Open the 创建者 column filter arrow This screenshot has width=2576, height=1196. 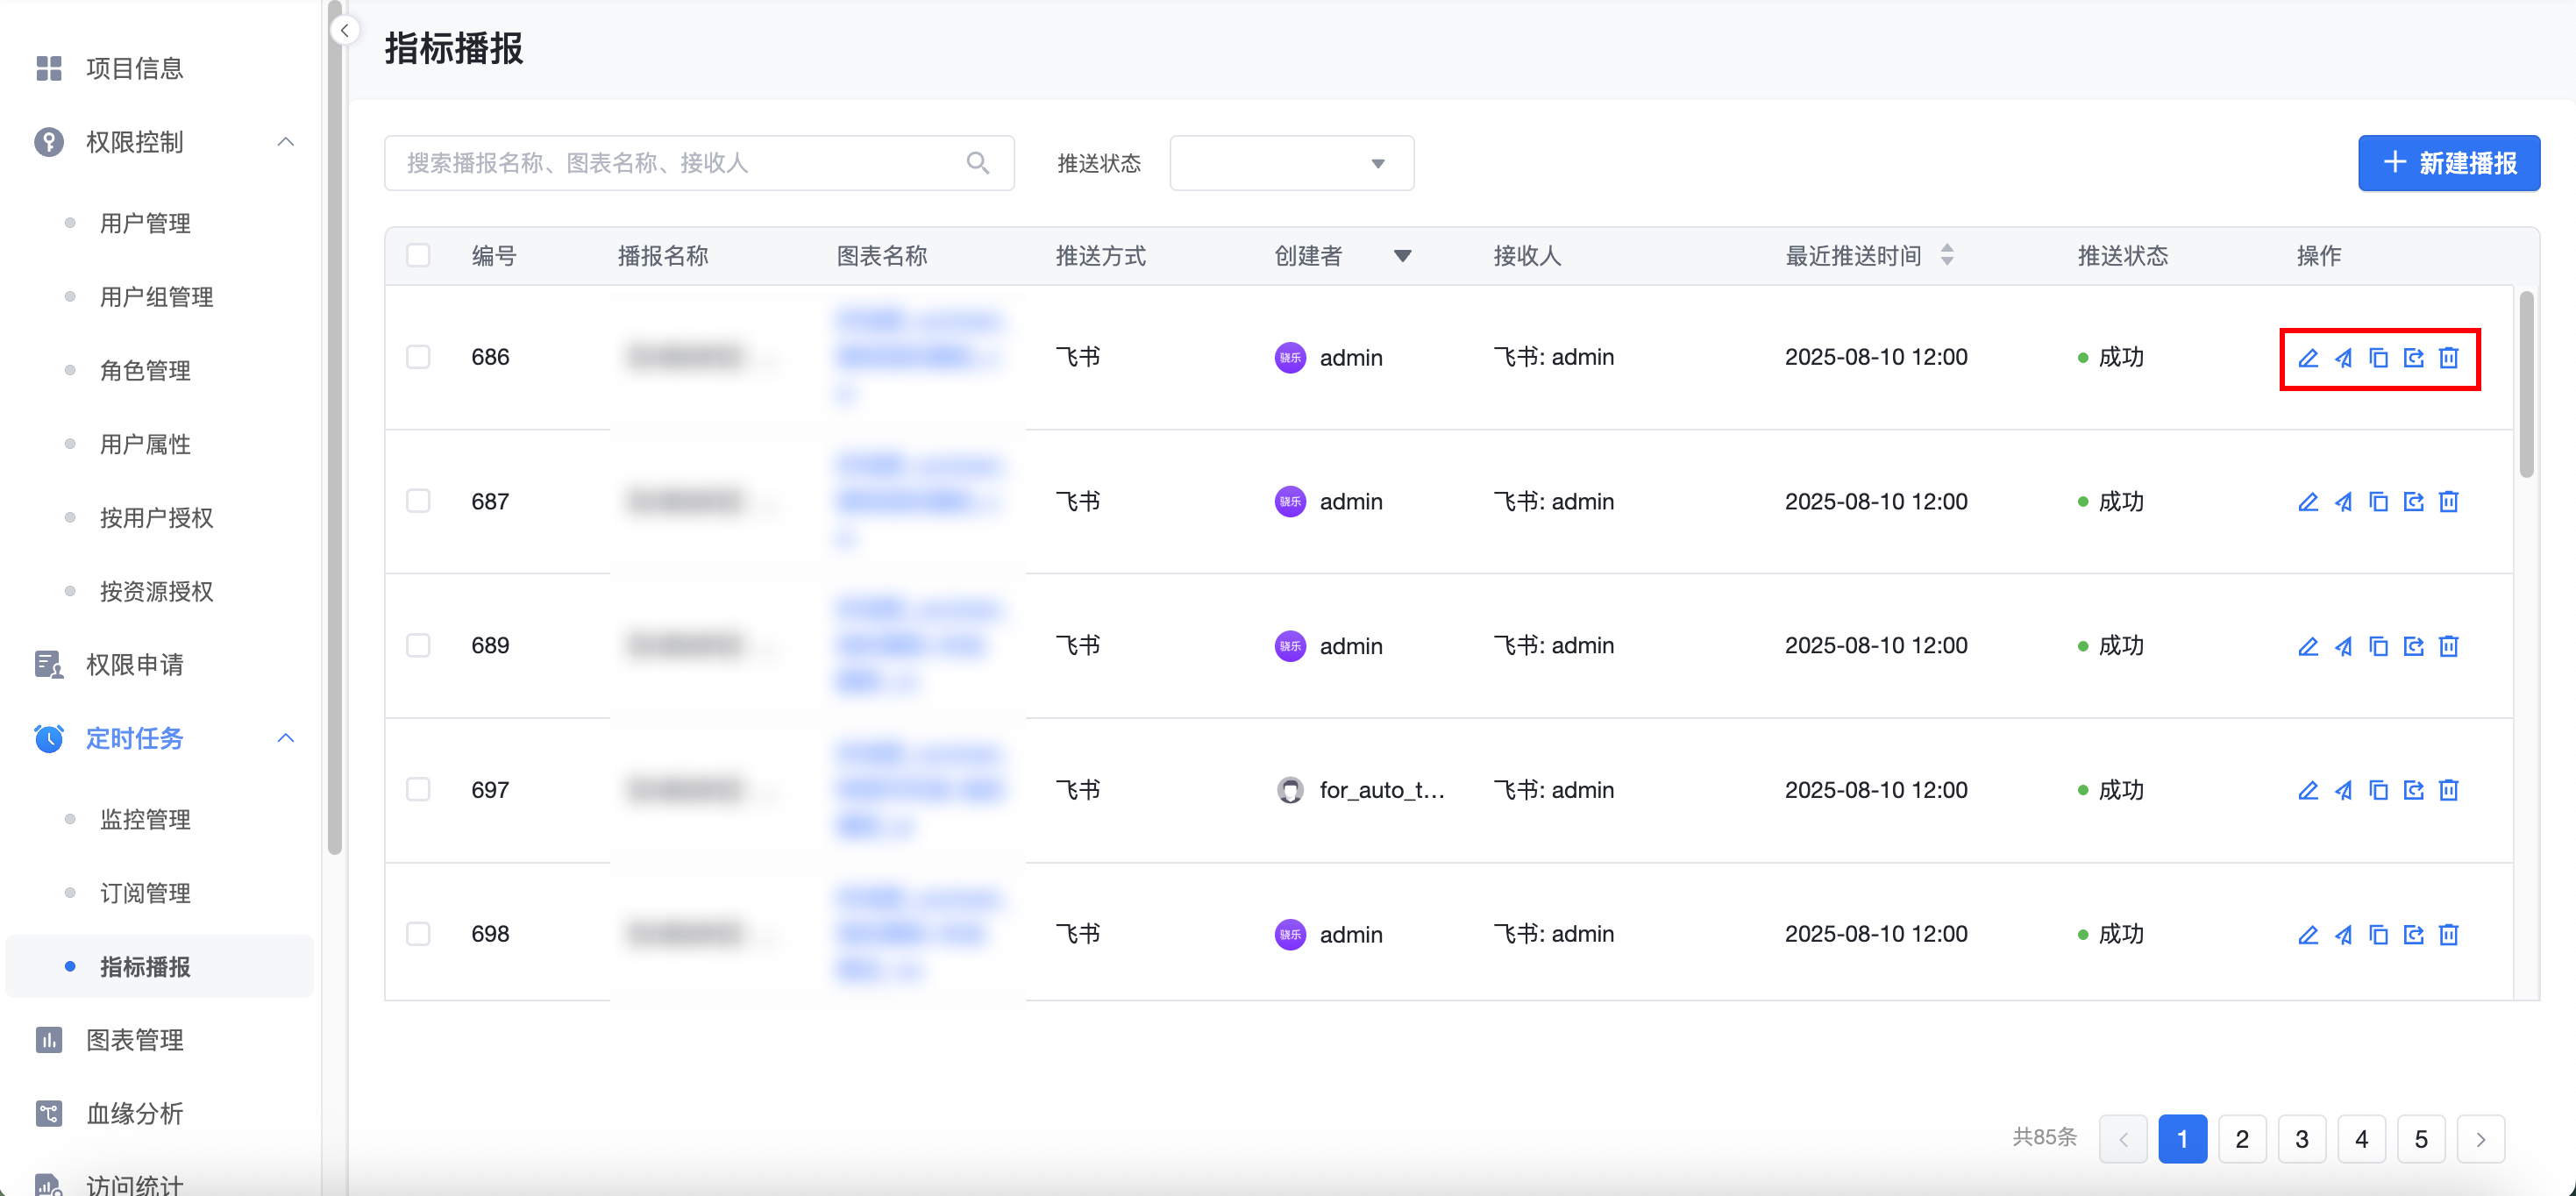1402,256
